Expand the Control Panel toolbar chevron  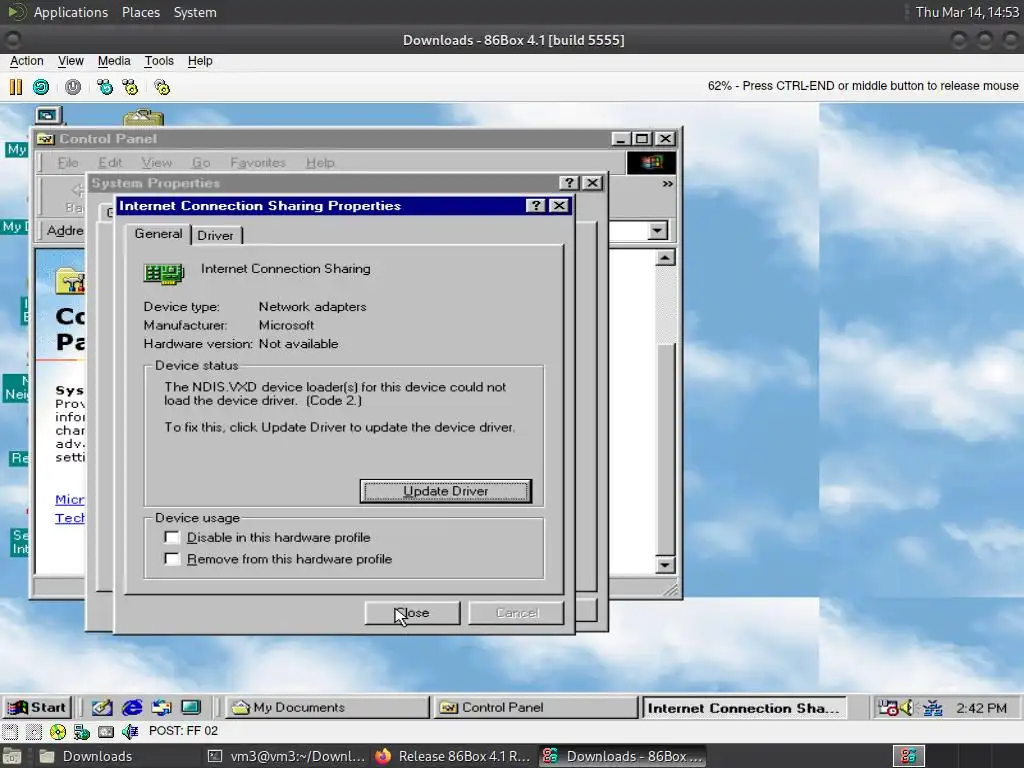click(667, 184)
